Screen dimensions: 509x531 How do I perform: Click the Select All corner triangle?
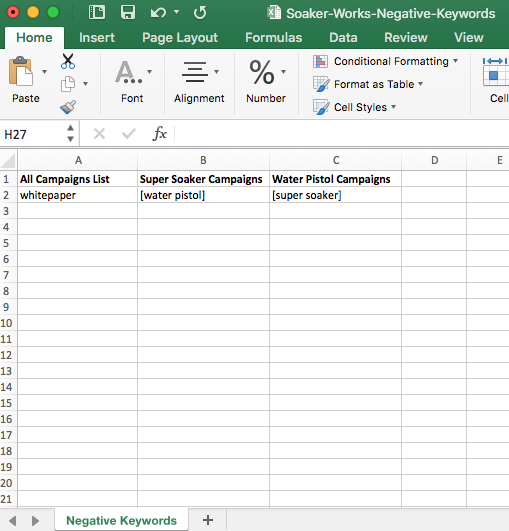8,160
